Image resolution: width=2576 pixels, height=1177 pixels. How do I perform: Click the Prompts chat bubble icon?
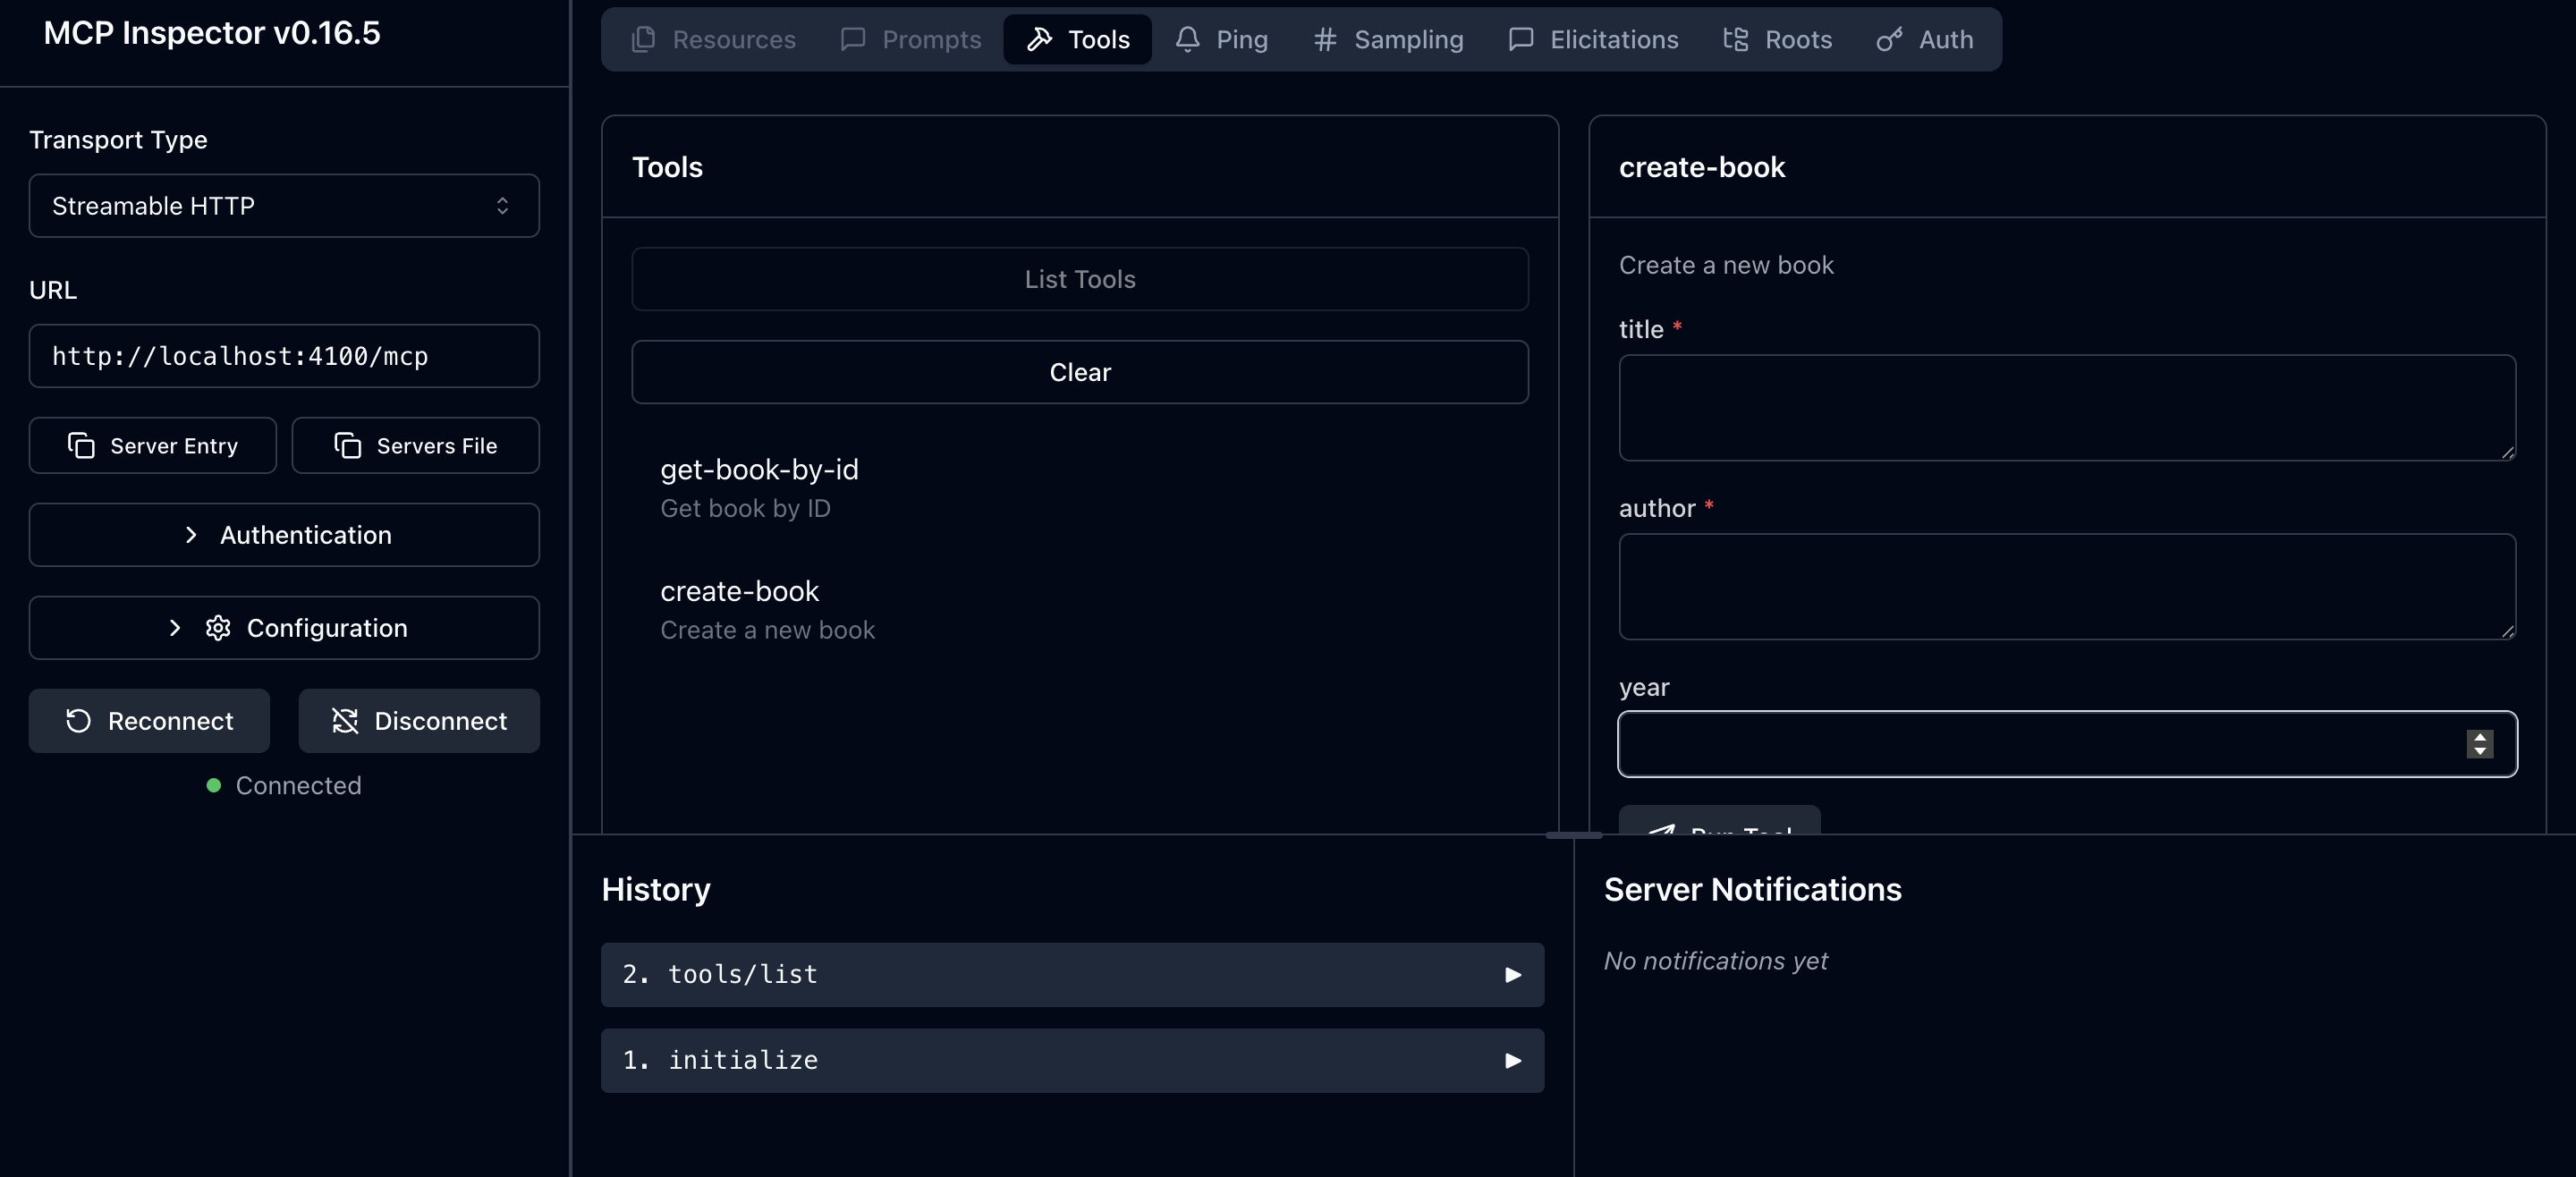click(x=853, y=39)
